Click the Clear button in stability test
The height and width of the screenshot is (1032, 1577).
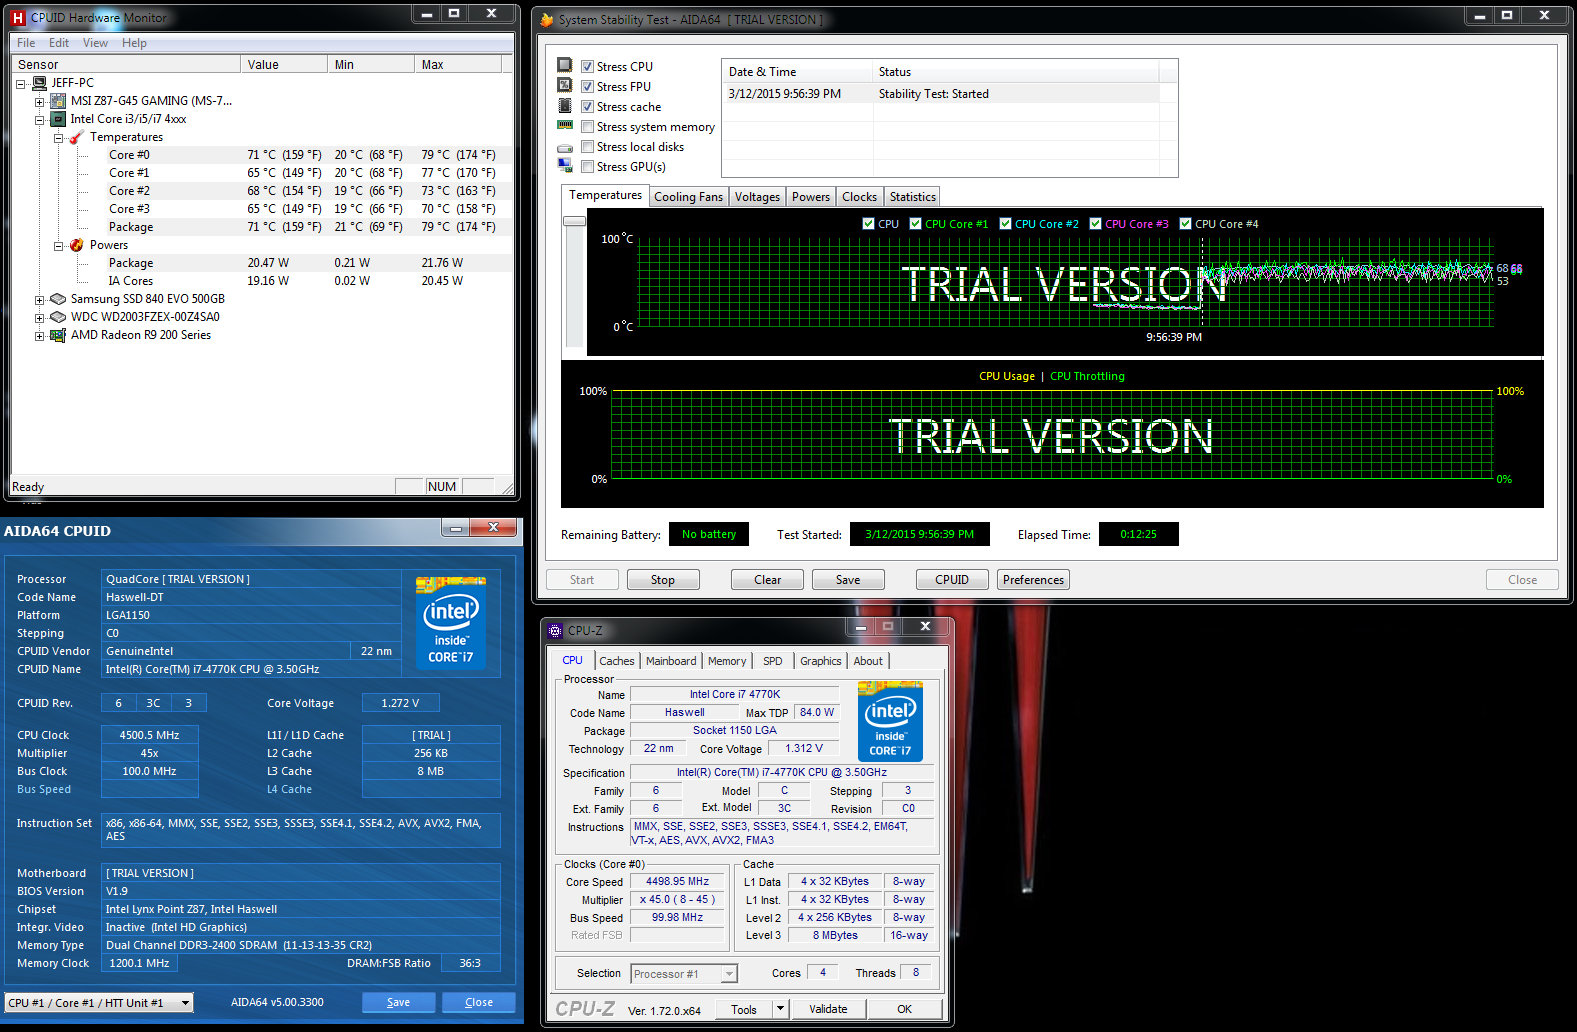[x=768, y=580]
